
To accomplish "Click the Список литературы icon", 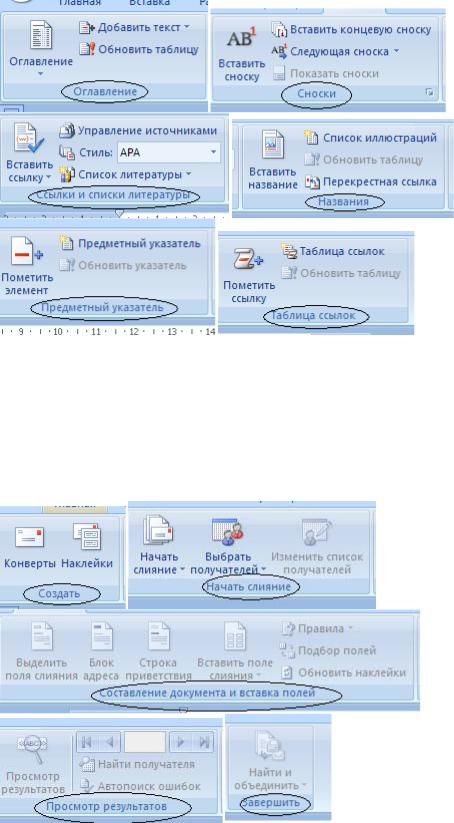I will (67, 174).
